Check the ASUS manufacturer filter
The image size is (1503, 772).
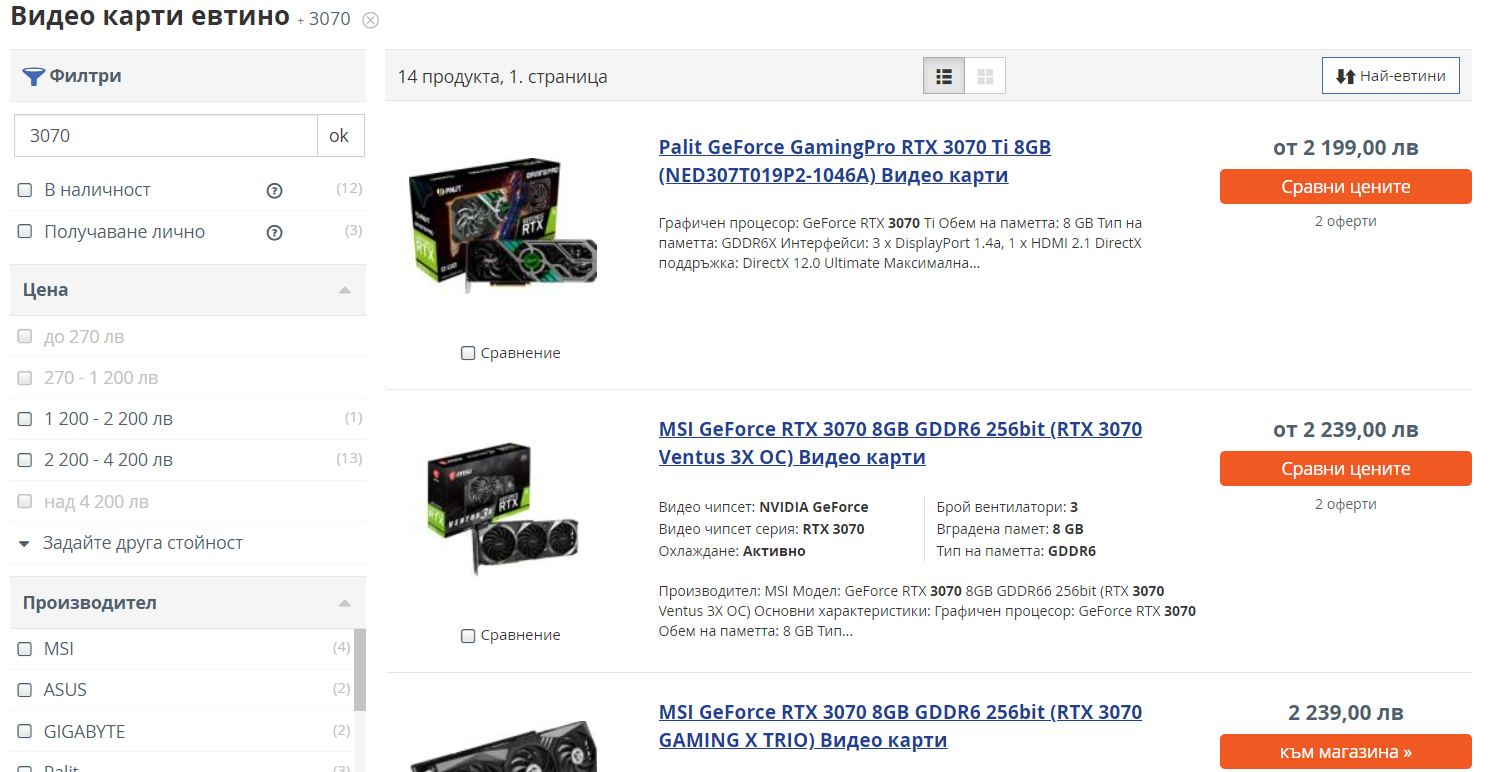pos(25,690)
